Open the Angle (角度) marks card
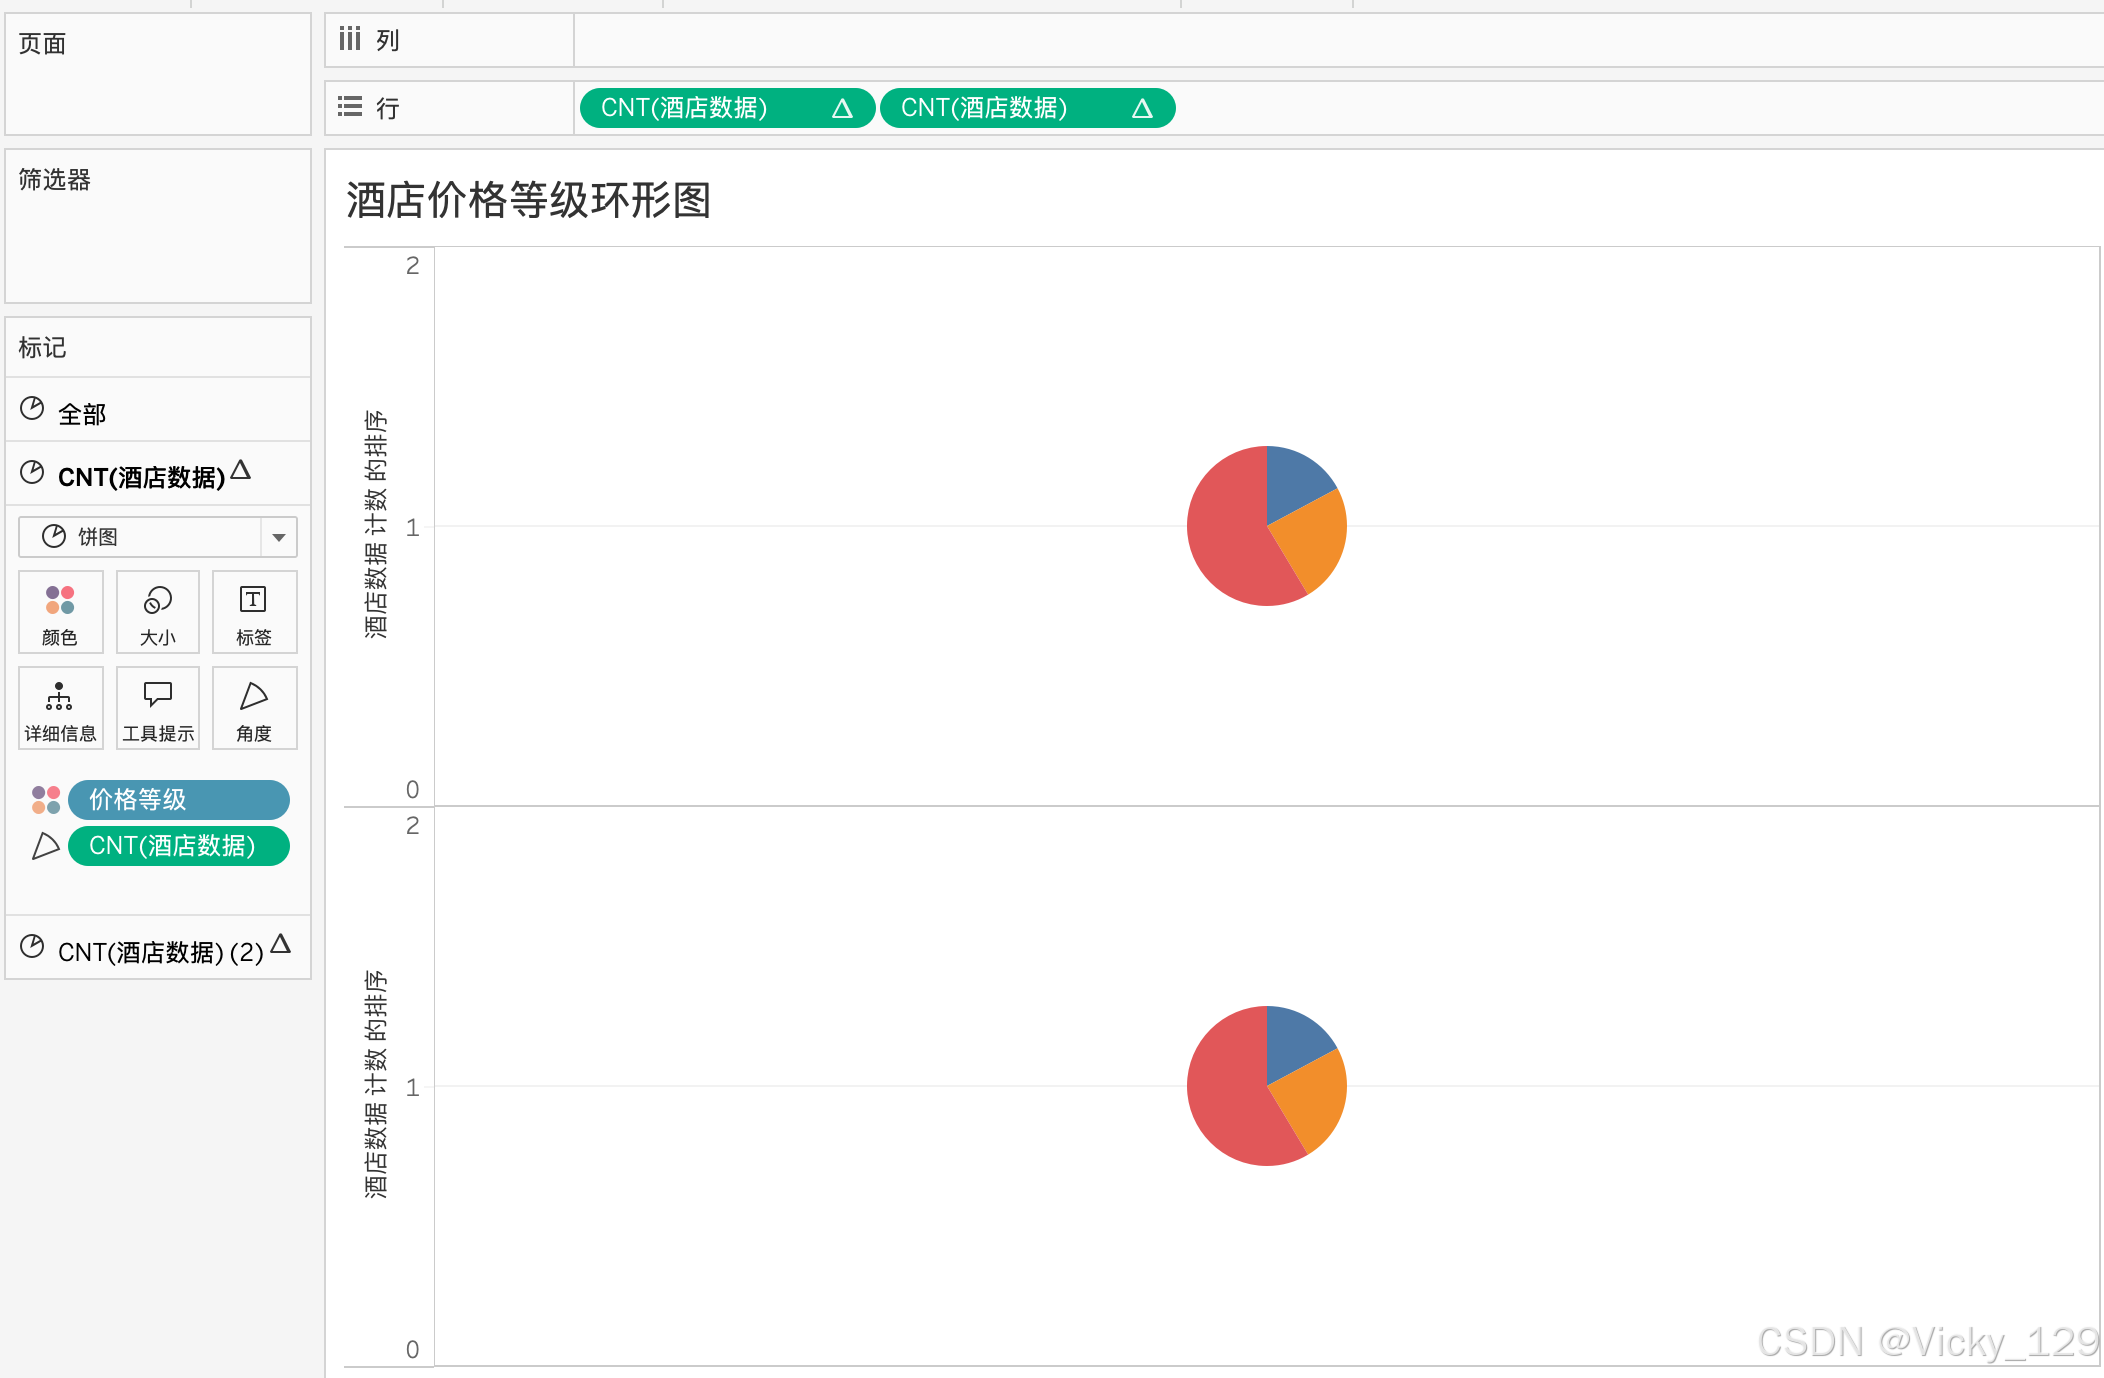Viewport: 2104px width, 1378px height. point(254,708)
